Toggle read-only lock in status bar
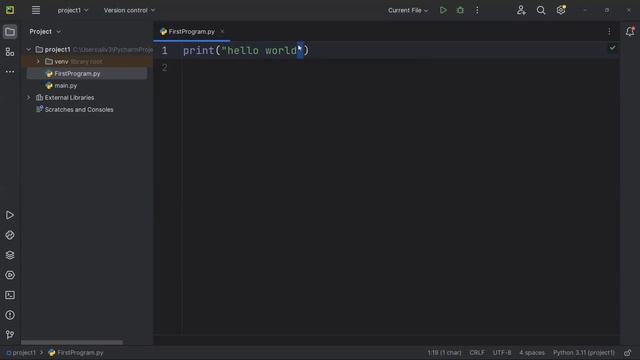This screenshot has width=640, height=360. (627, 353)
